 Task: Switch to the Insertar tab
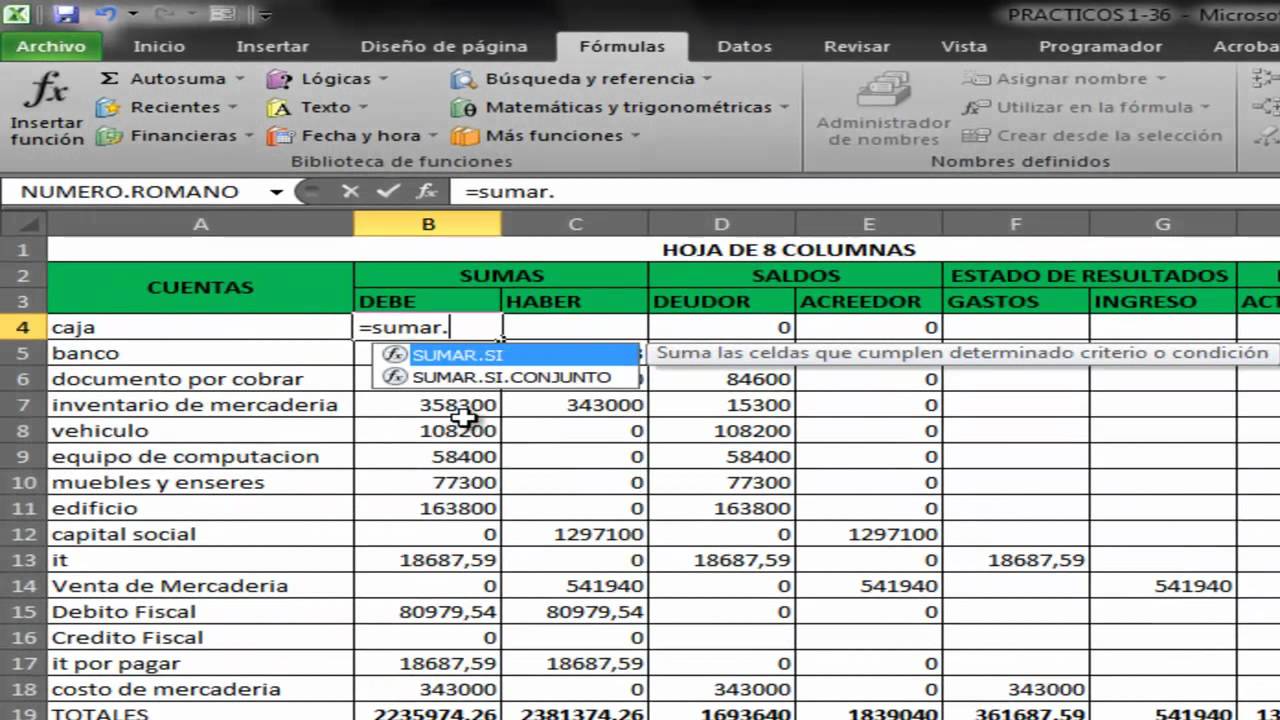(x=272, y=46)
